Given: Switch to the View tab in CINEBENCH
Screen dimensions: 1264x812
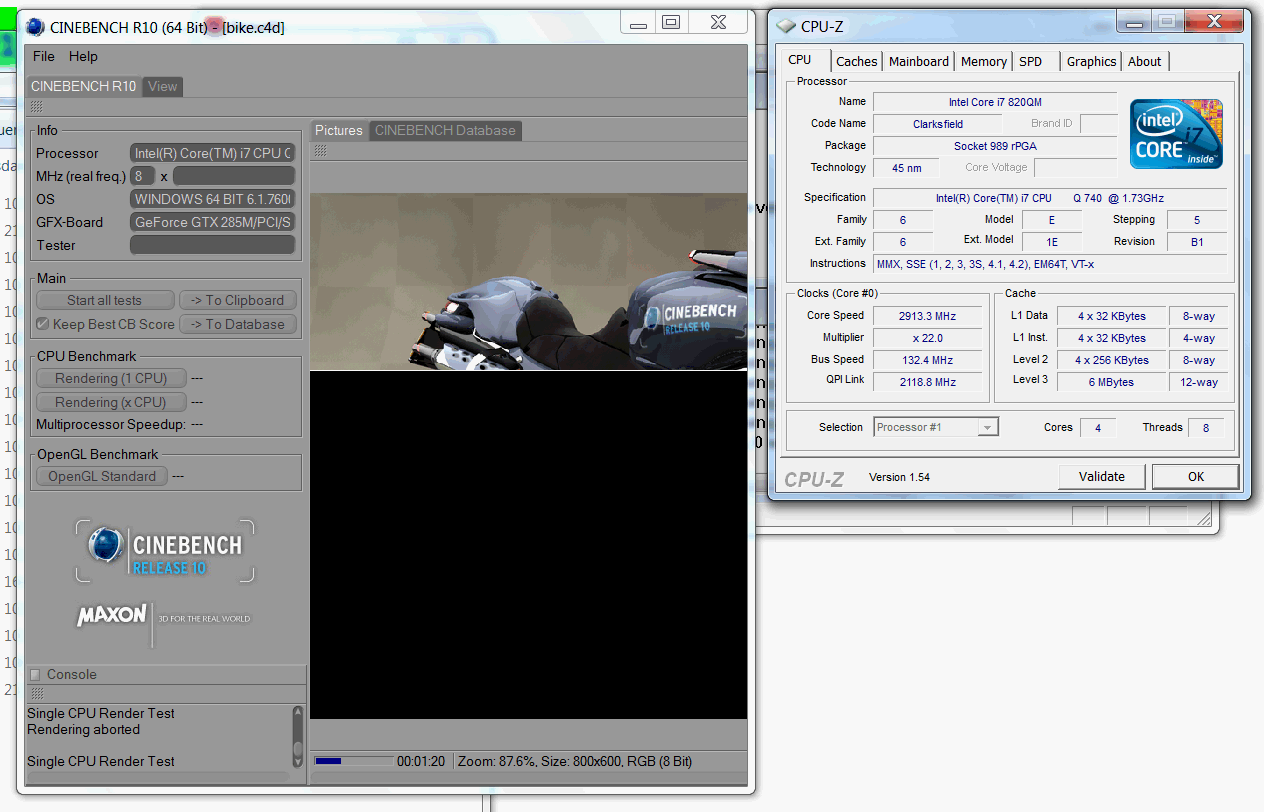Looking at the screenshot, I should pyautogui.click(x=162, y=86).
